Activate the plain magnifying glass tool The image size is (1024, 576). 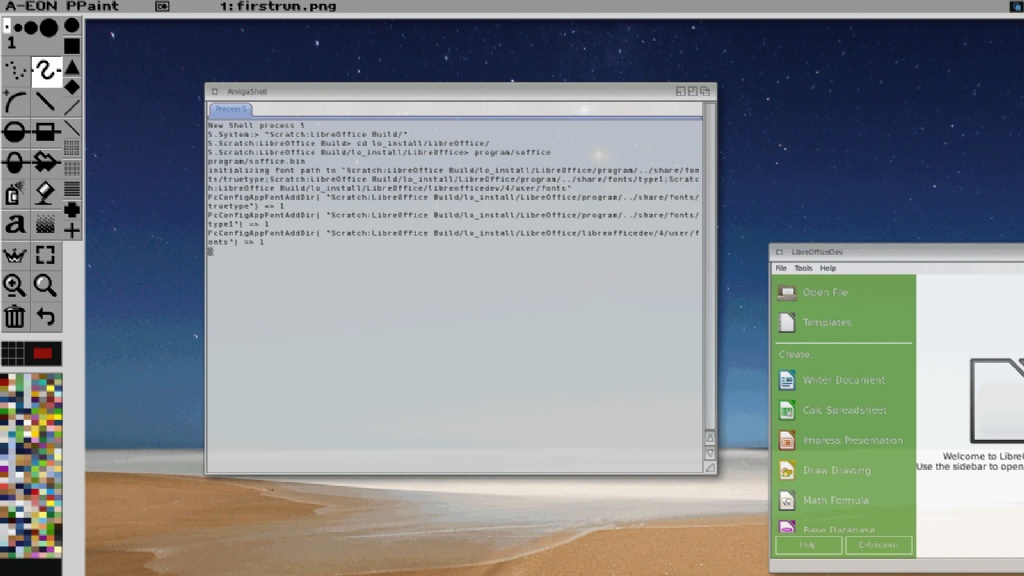click(46, 285)
